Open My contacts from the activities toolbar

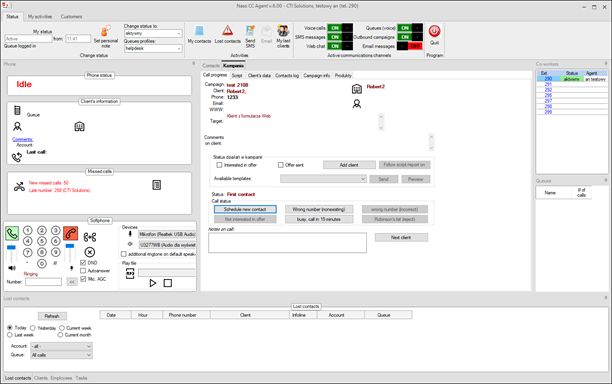point(199,31)
